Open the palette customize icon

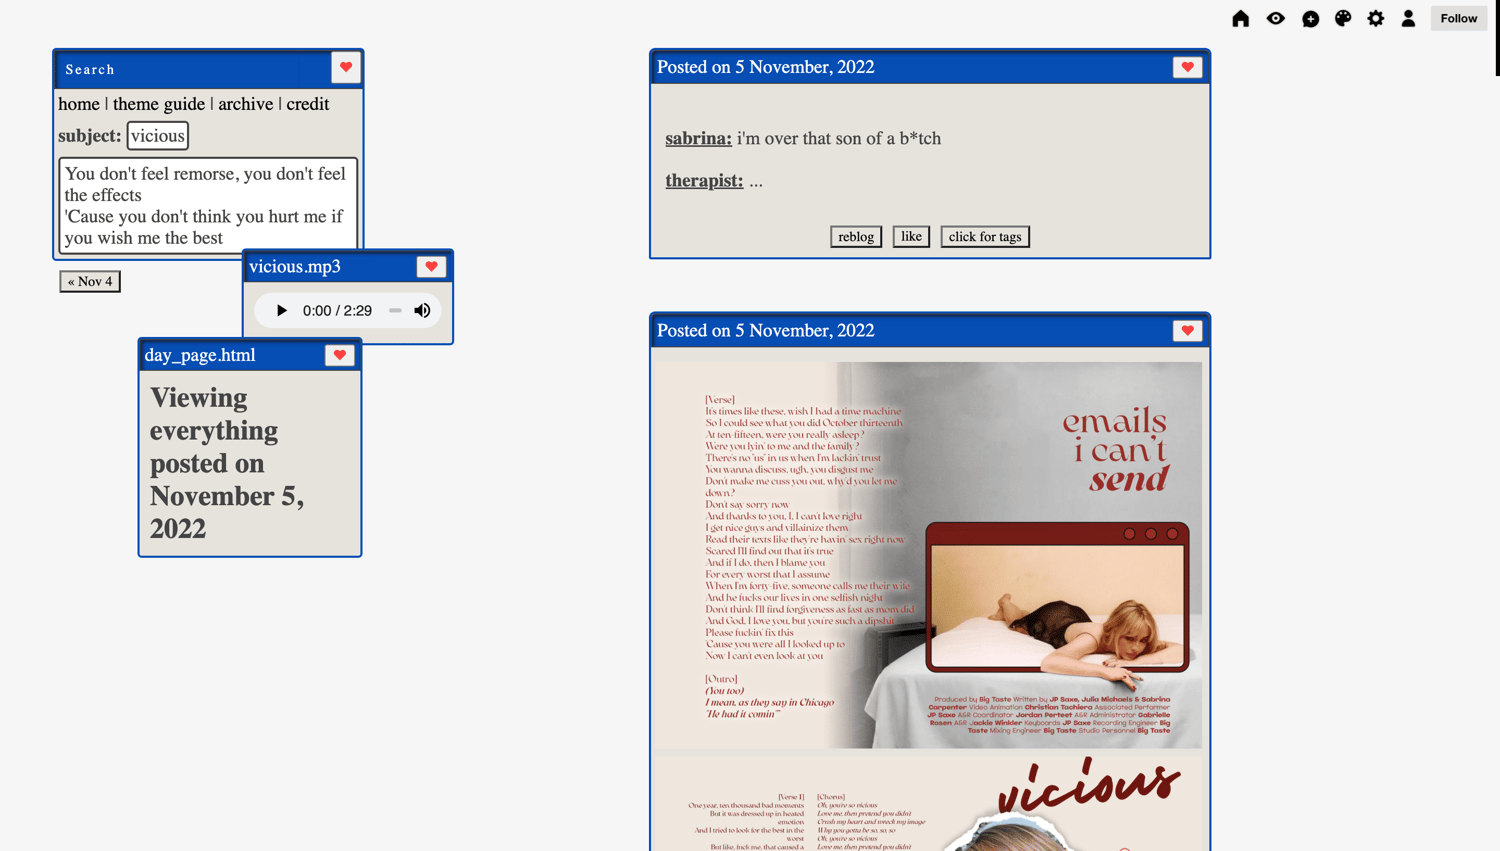click(x=1343, y=19)
